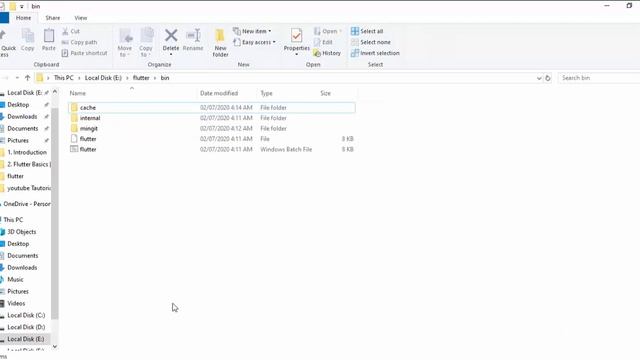Click the Delete X icon
The width and height of the screenshot is (640, 360).
[171, 36]
